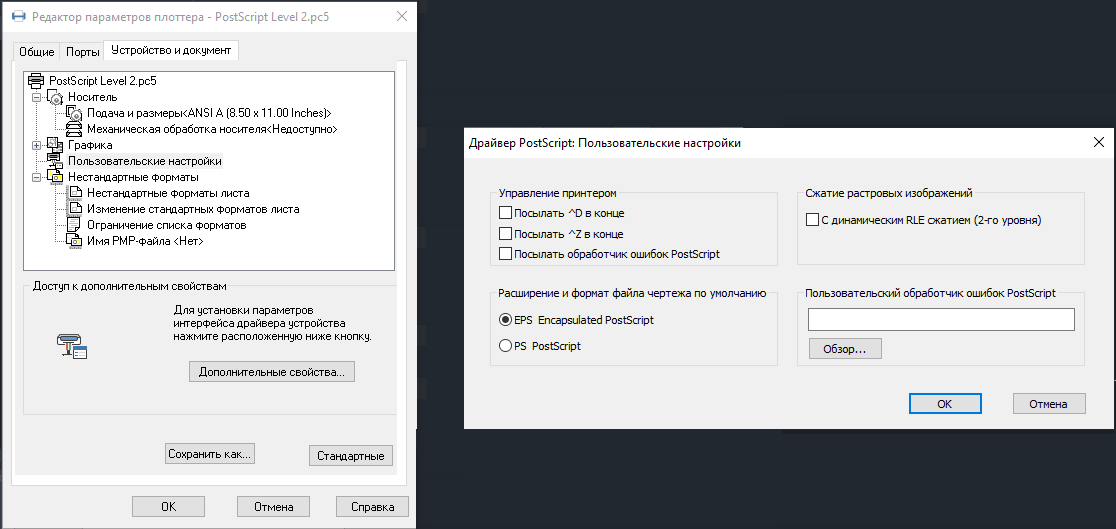Click the Пользовательские настройки tree icon

[55, 161]
